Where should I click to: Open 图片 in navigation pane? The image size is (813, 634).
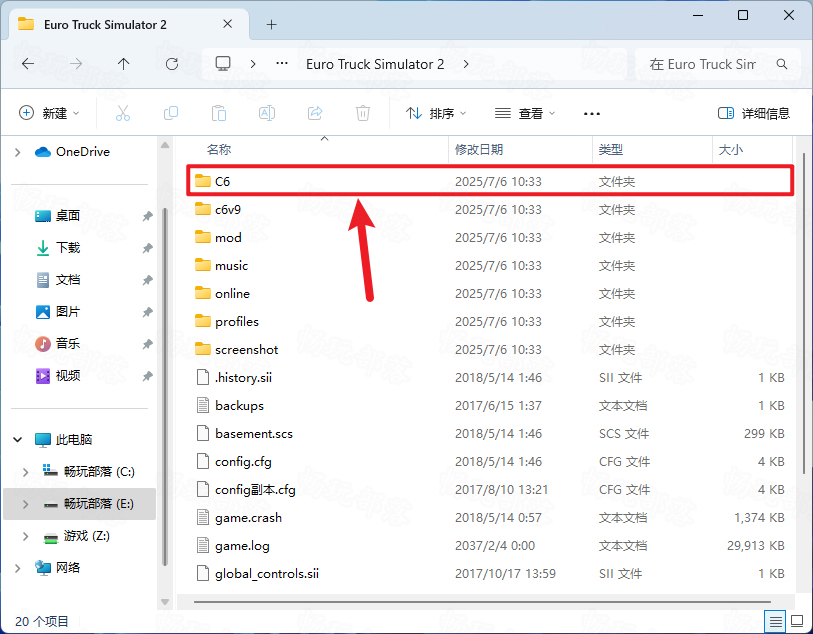coord(68,312)
